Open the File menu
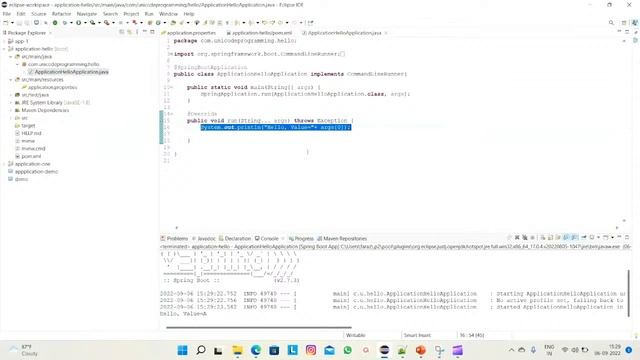 (7, 14)
